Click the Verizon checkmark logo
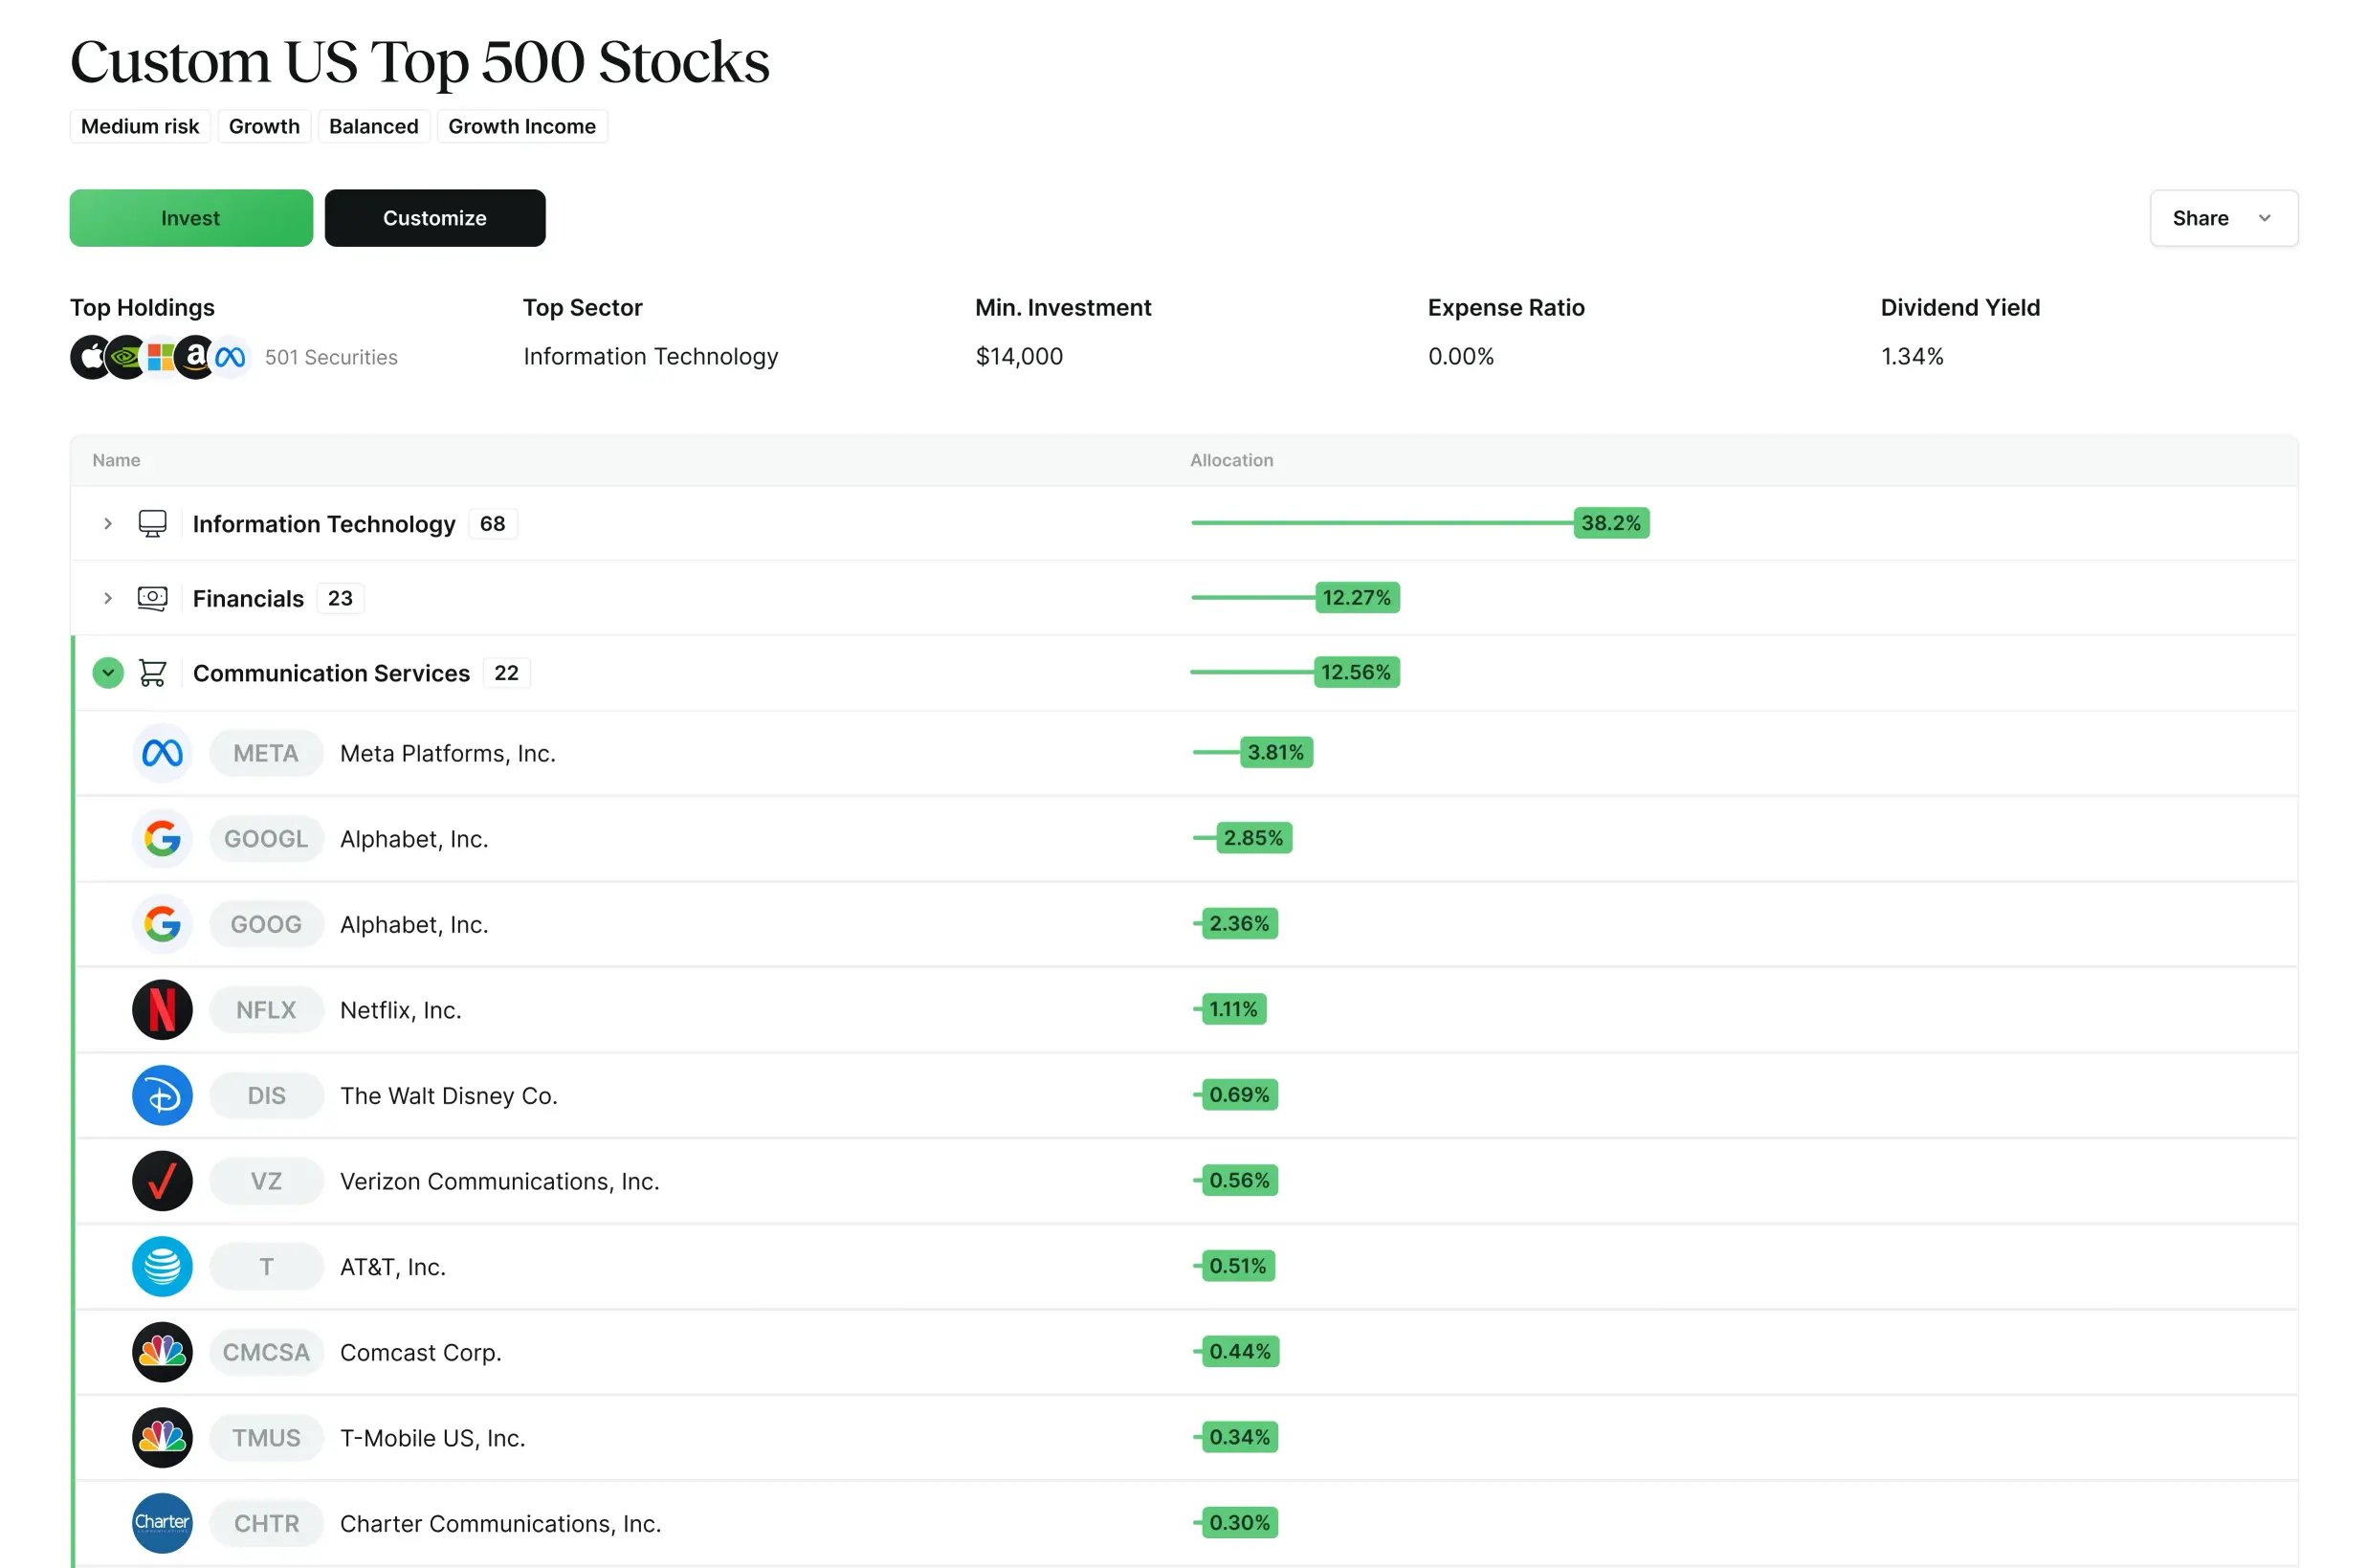2368x1568 pixels. (162, 1181)
